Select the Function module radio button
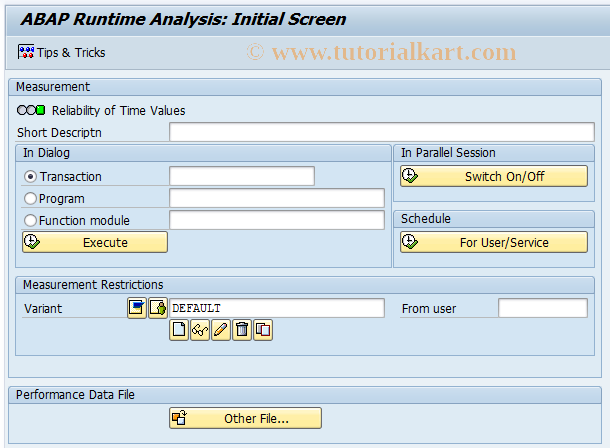610x448 pixels. pos(30,220)
